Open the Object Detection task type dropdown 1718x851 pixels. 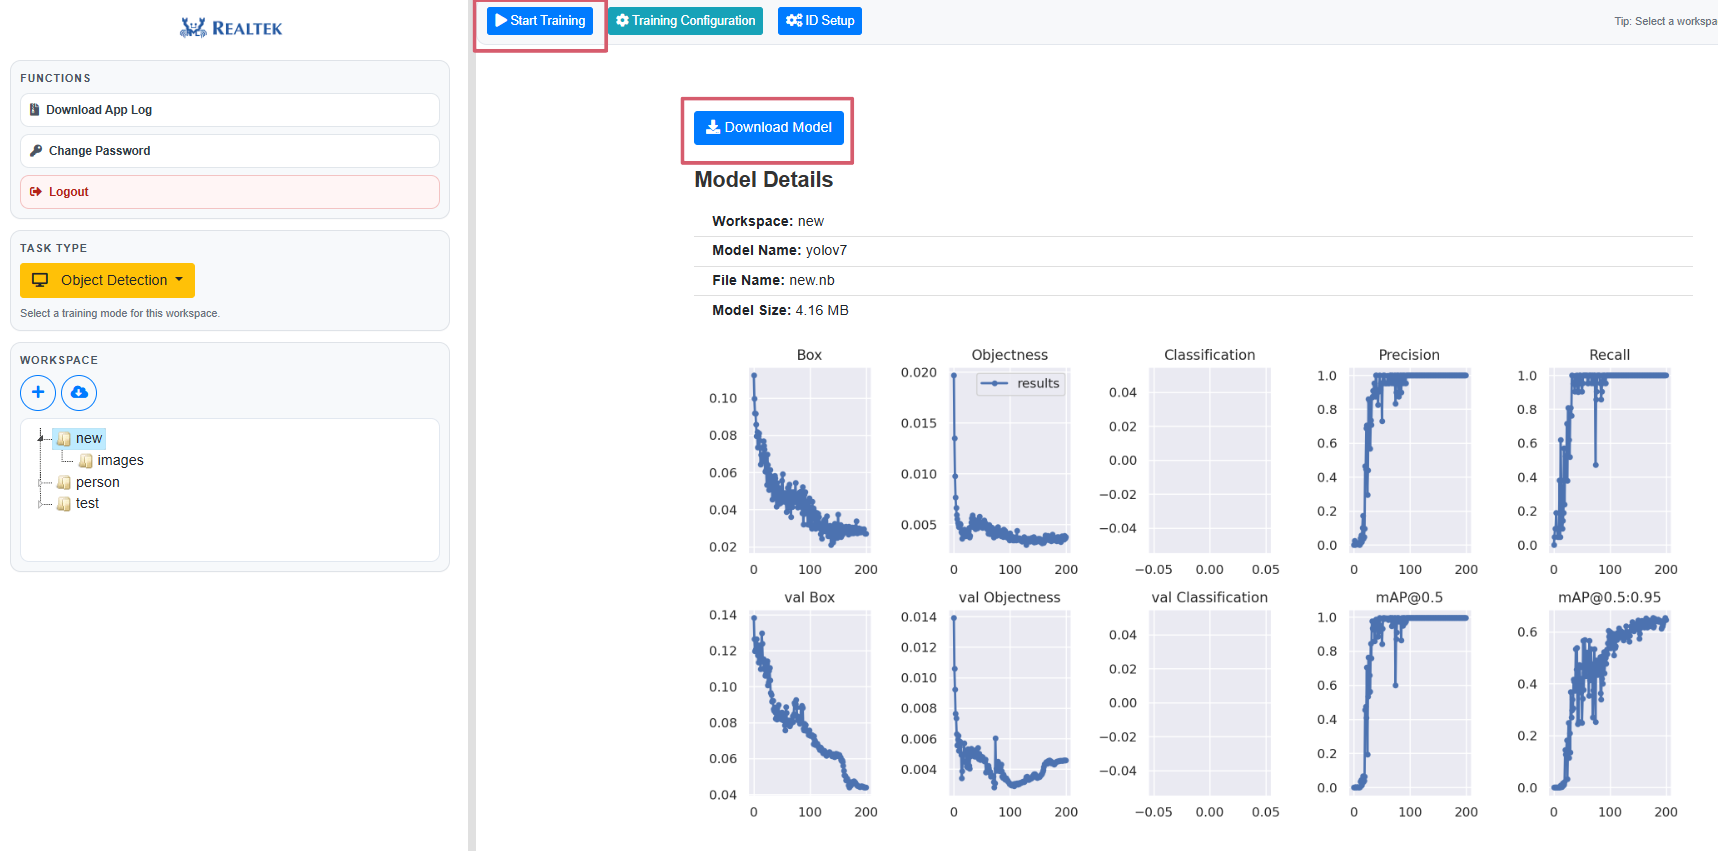(107, 281)
